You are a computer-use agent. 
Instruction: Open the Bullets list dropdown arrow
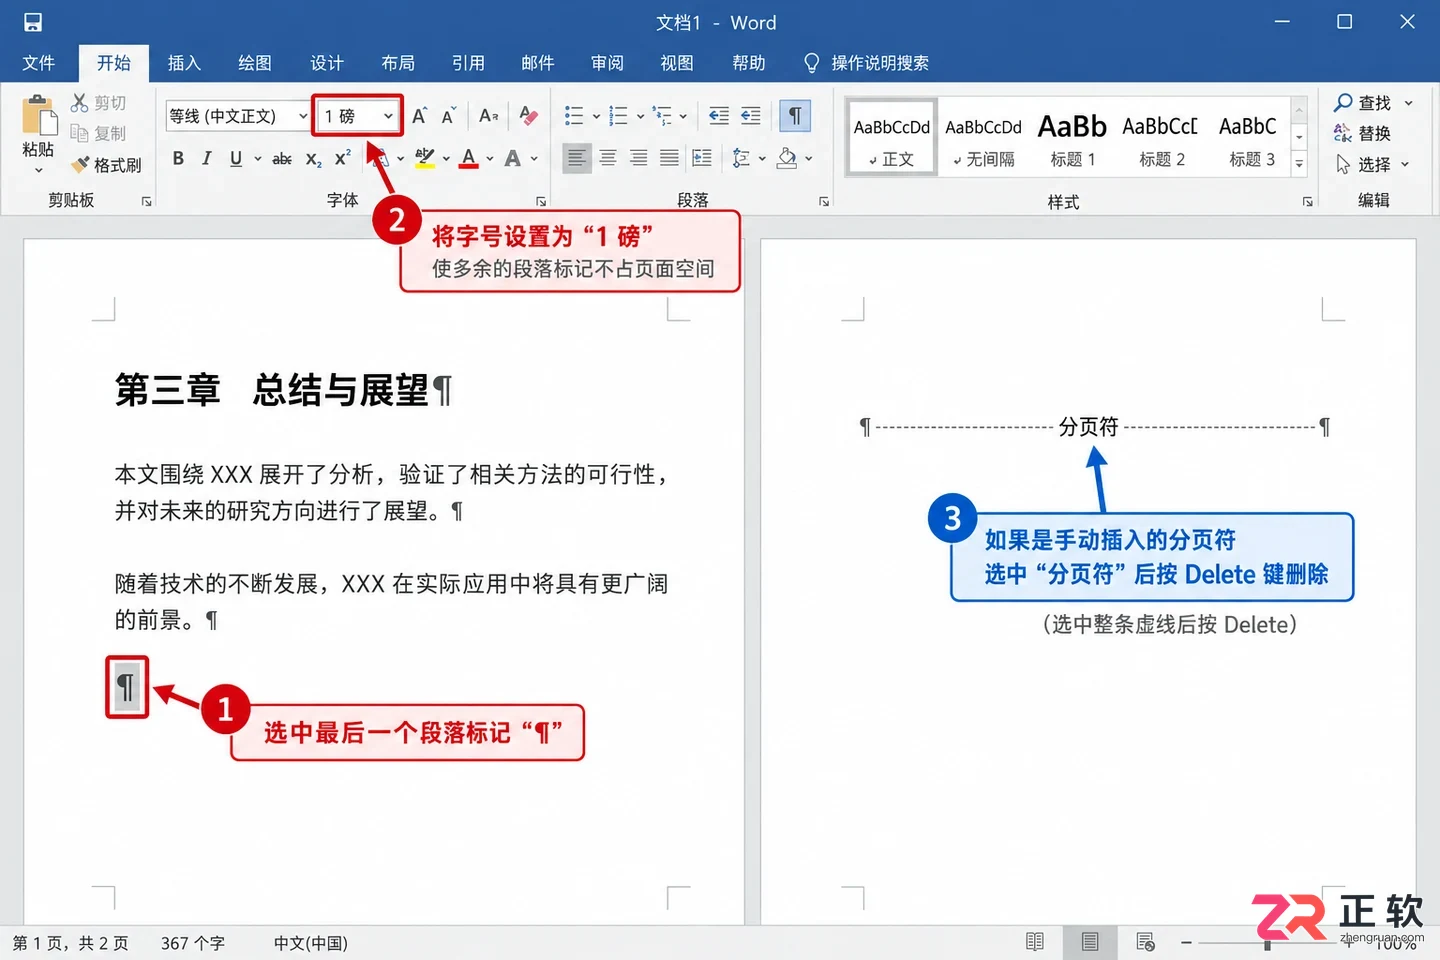coord(597,116)
